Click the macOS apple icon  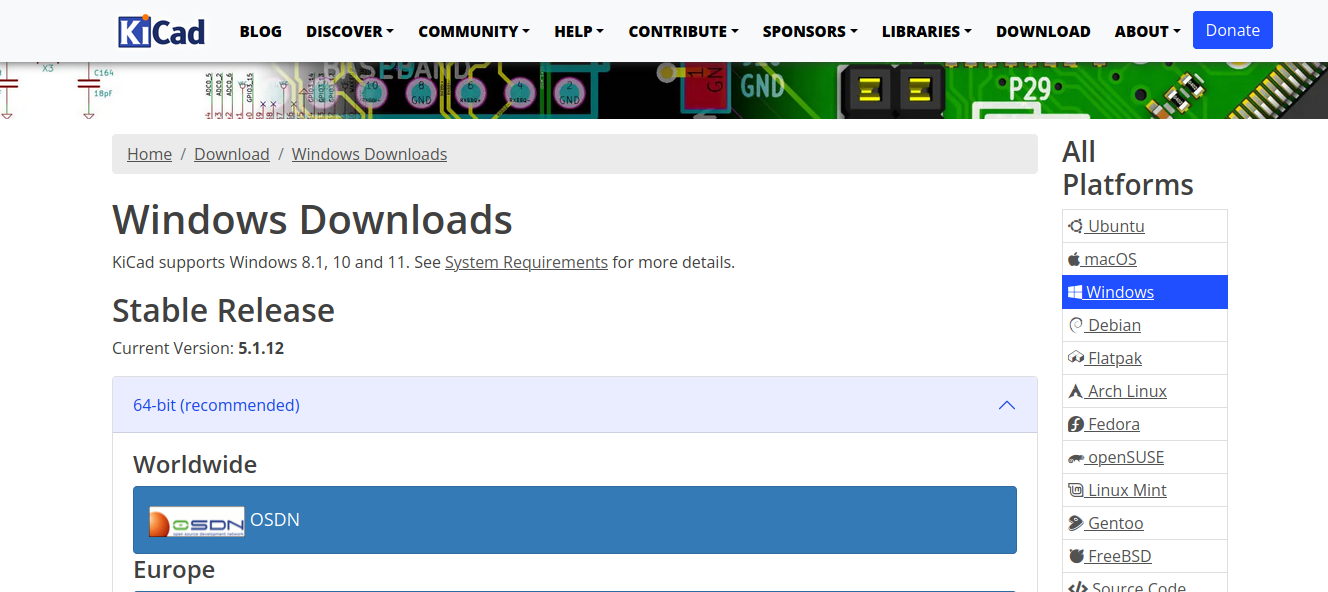coord(1075,259)
